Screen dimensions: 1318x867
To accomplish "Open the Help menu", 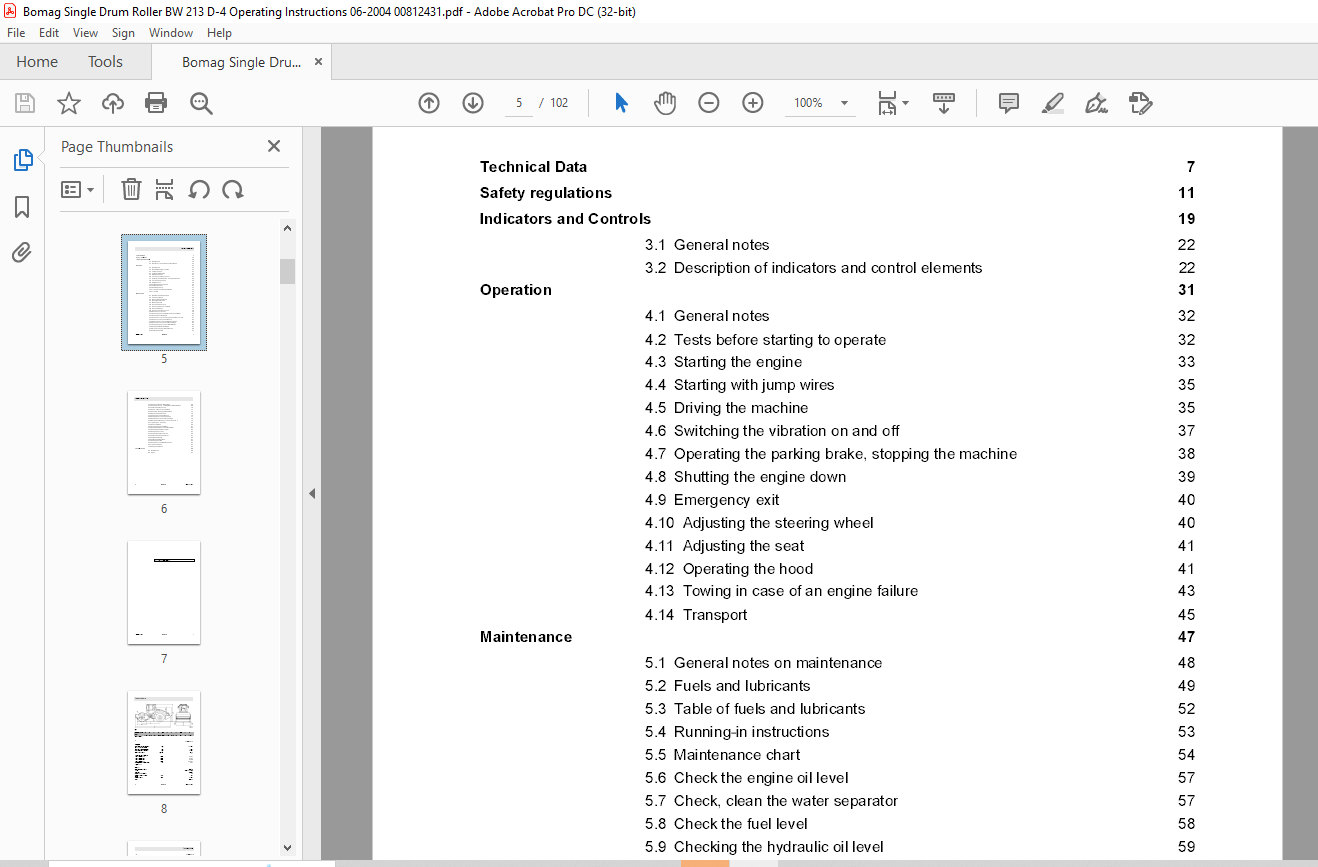I will [219, 33].
